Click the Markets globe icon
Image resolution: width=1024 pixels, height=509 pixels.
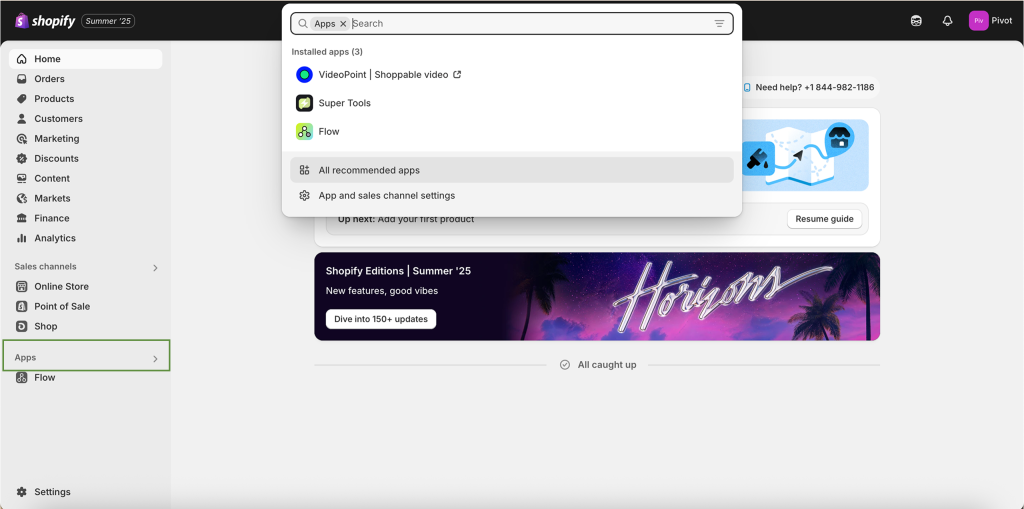pyautogui.click(x=22, y=198)
